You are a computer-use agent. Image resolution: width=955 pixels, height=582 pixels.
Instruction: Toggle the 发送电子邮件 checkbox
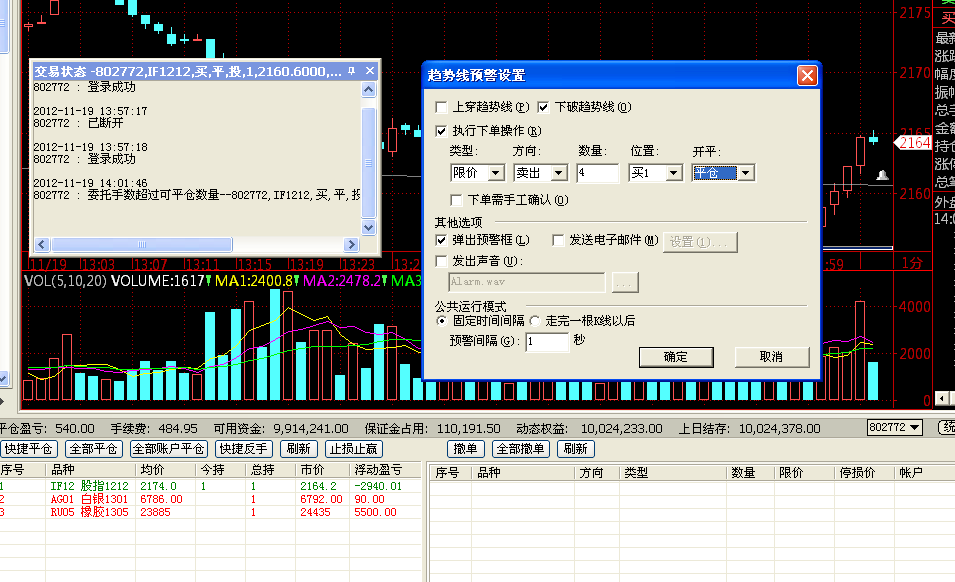pyautogui.click(x=558, y=240)
